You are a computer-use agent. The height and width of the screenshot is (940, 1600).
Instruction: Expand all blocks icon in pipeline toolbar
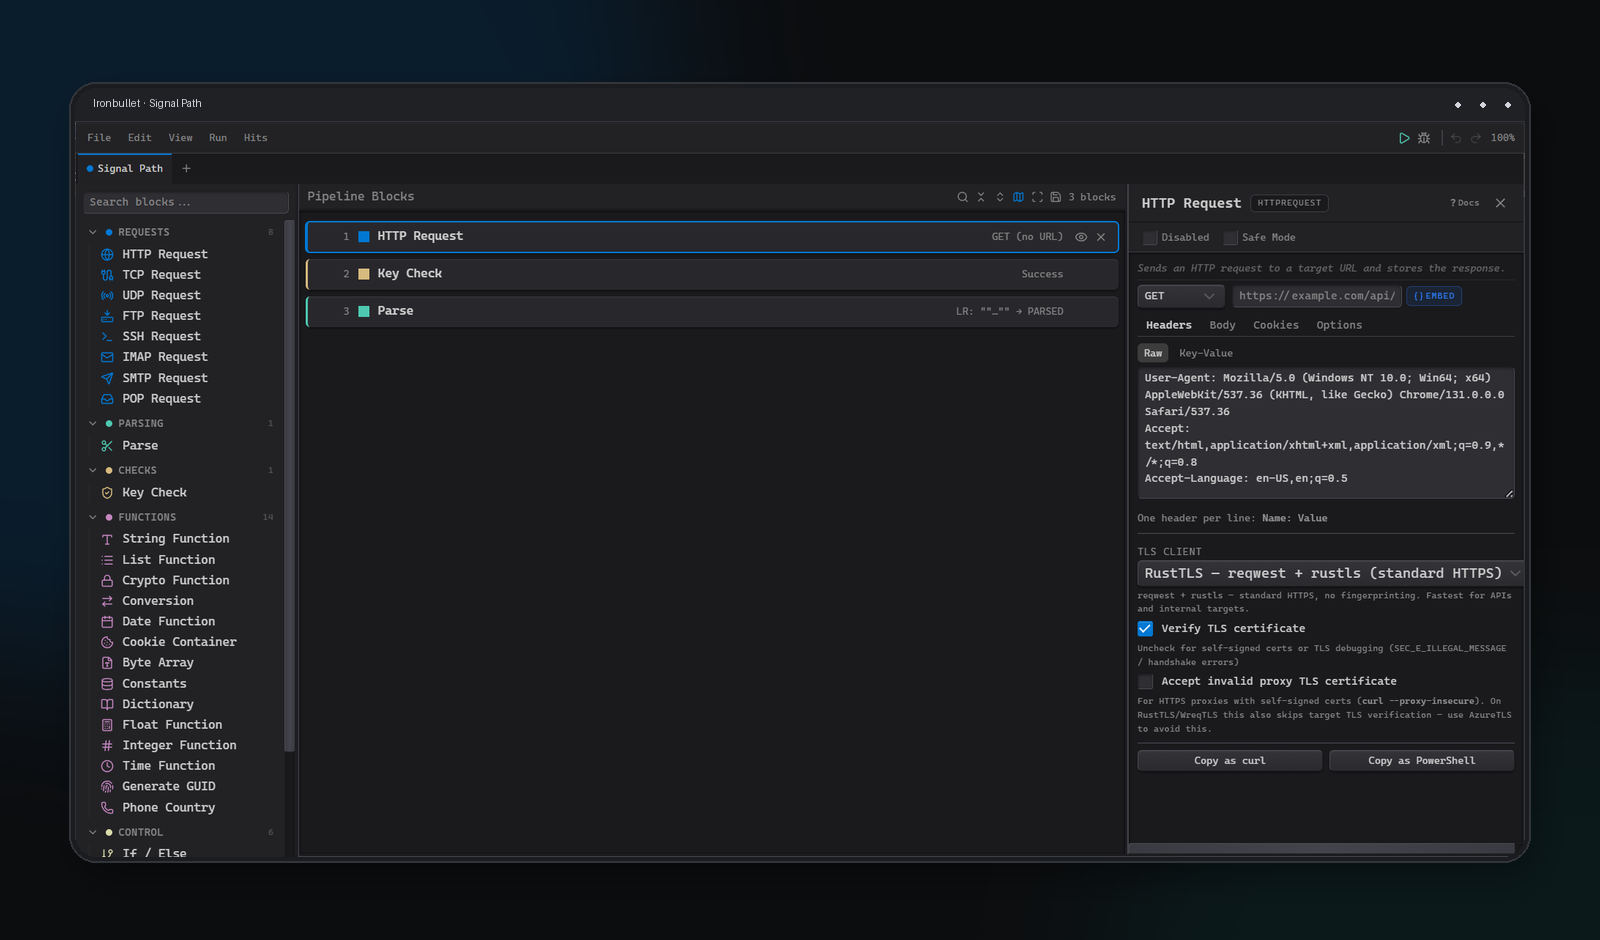pyautogui.click(x=999, y=197)
